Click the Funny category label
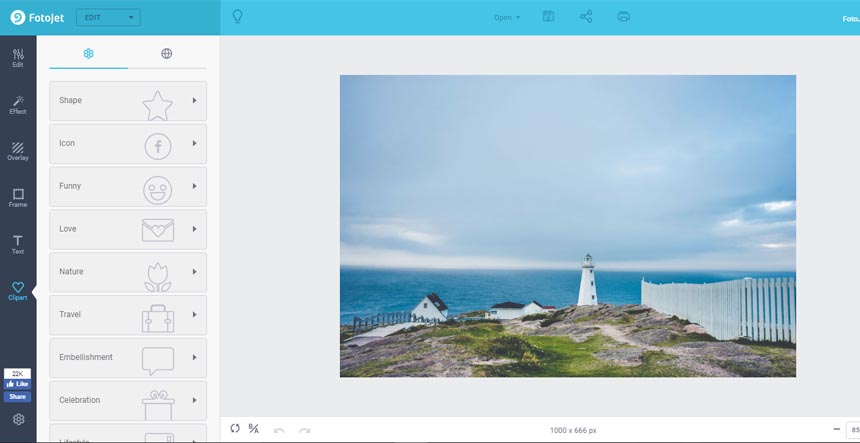Screen dimensions: 860x443 pyautogui.click(x=70, y=186)
